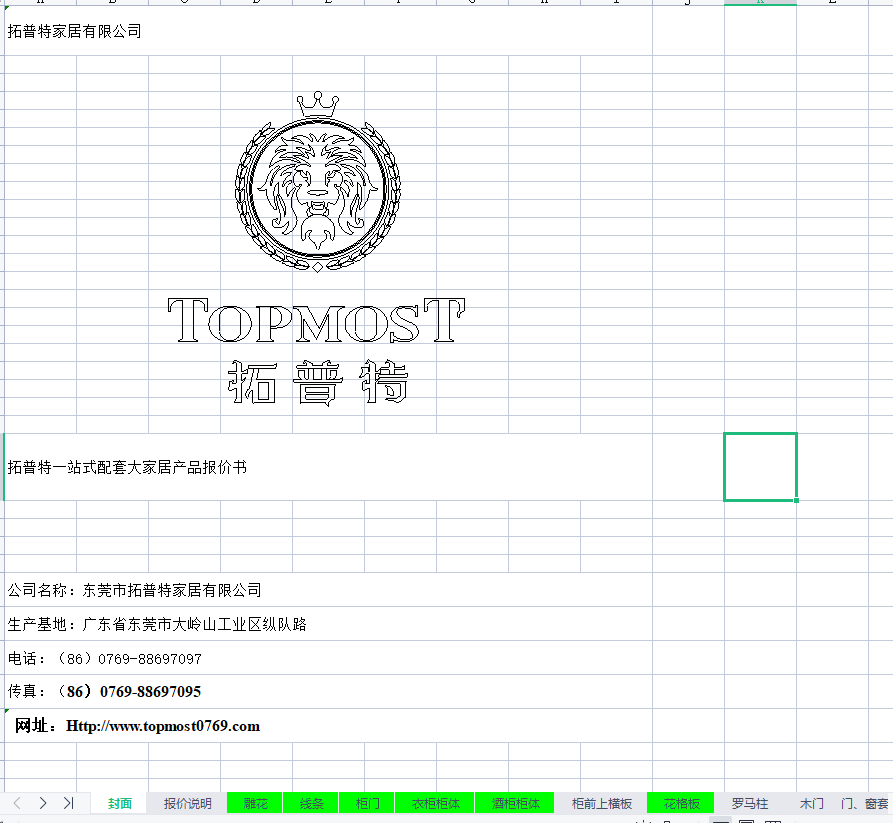Screen dimensions: 893x823
Task: Select the lion crest logo image
Action: [x=317, y=182]
